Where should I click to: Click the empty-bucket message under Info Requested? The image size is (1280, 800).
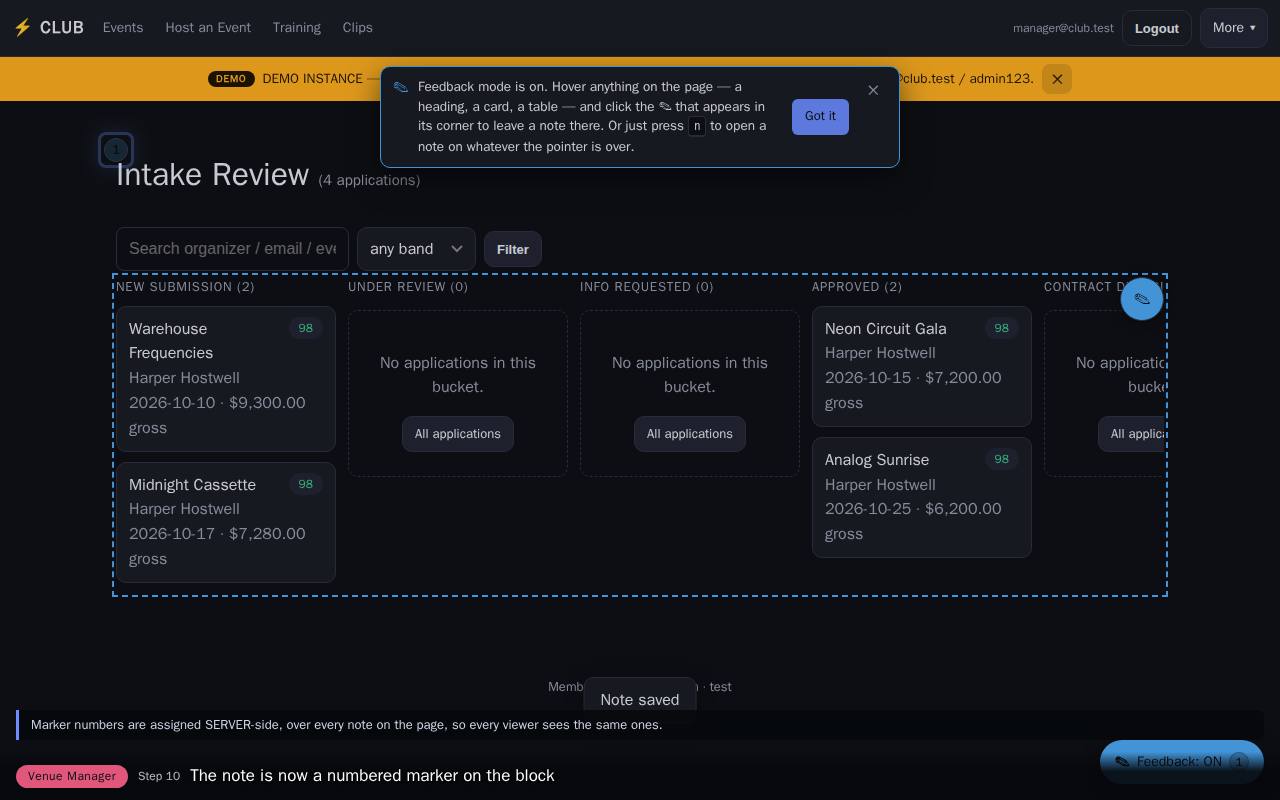pos(690,375)
